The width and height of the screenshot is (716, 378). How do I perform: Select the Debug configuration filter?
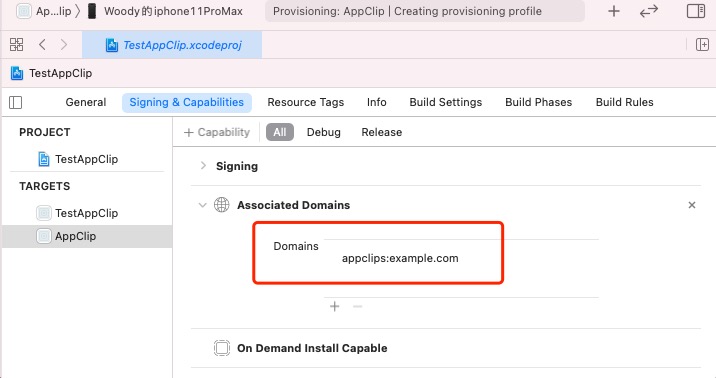click(x=324, y=132)
